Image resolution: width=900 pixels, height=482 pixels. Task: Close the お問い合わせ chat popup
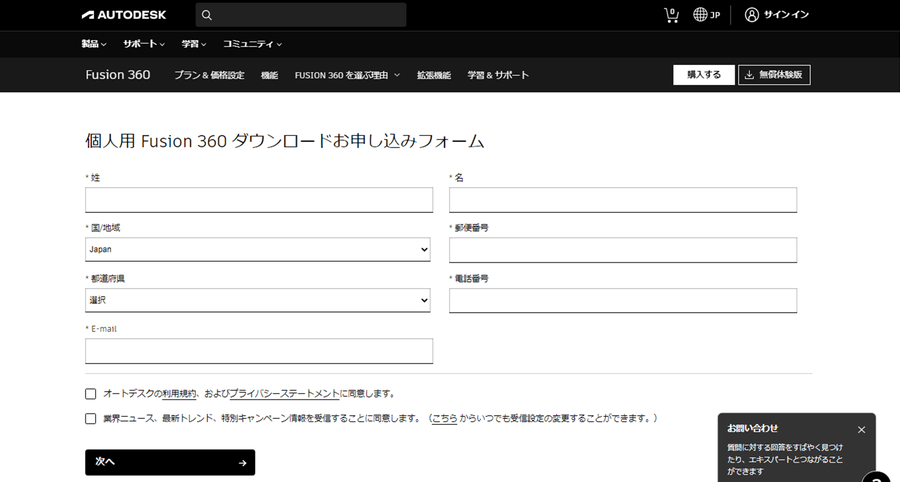click(861, 429)
